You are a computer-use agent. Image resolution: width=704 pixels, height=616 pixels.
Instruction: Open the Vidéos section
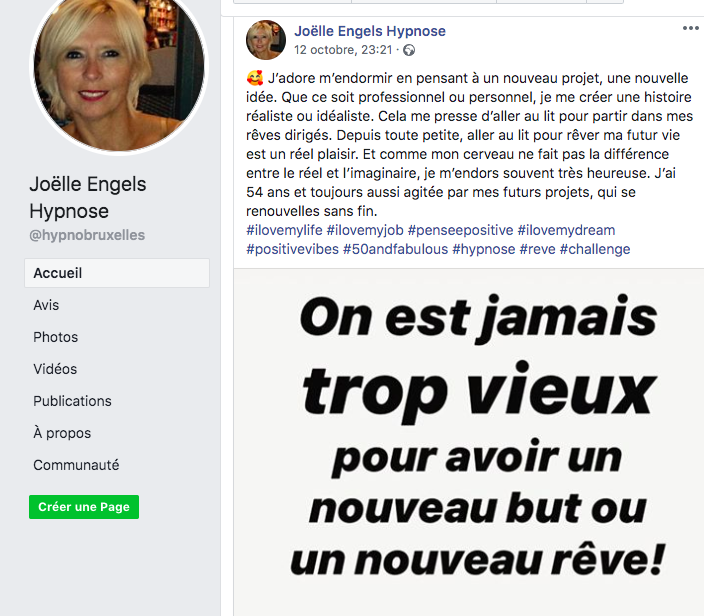55,369
